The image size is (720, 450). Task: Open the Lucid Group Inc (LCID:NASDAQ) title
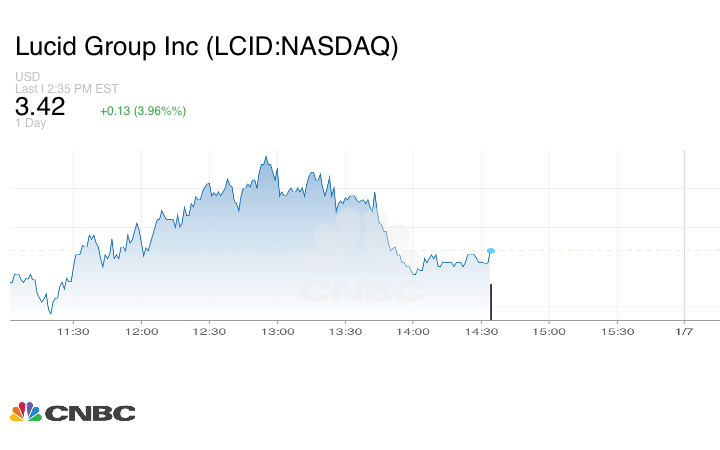[x=206, y=47]
